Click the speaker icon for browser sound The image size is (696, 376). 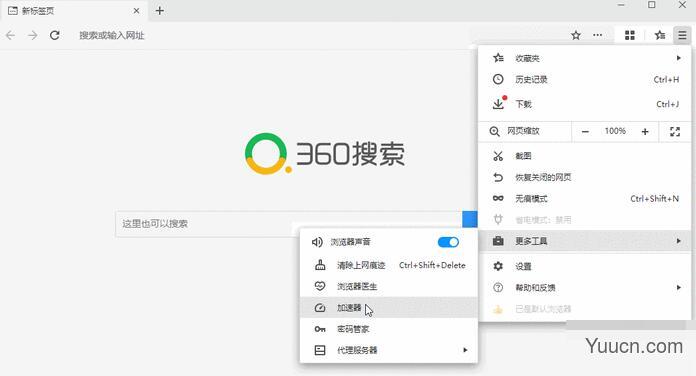click(x=317, y=242)
